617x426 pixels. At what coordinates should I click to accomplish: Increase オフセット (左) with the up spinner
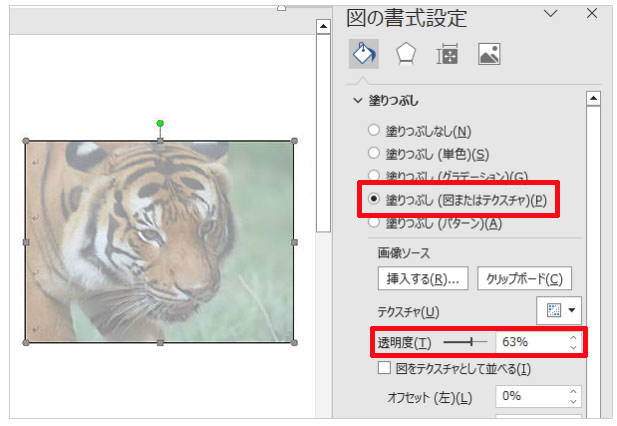pyautogui.click(x=573, y=391)
